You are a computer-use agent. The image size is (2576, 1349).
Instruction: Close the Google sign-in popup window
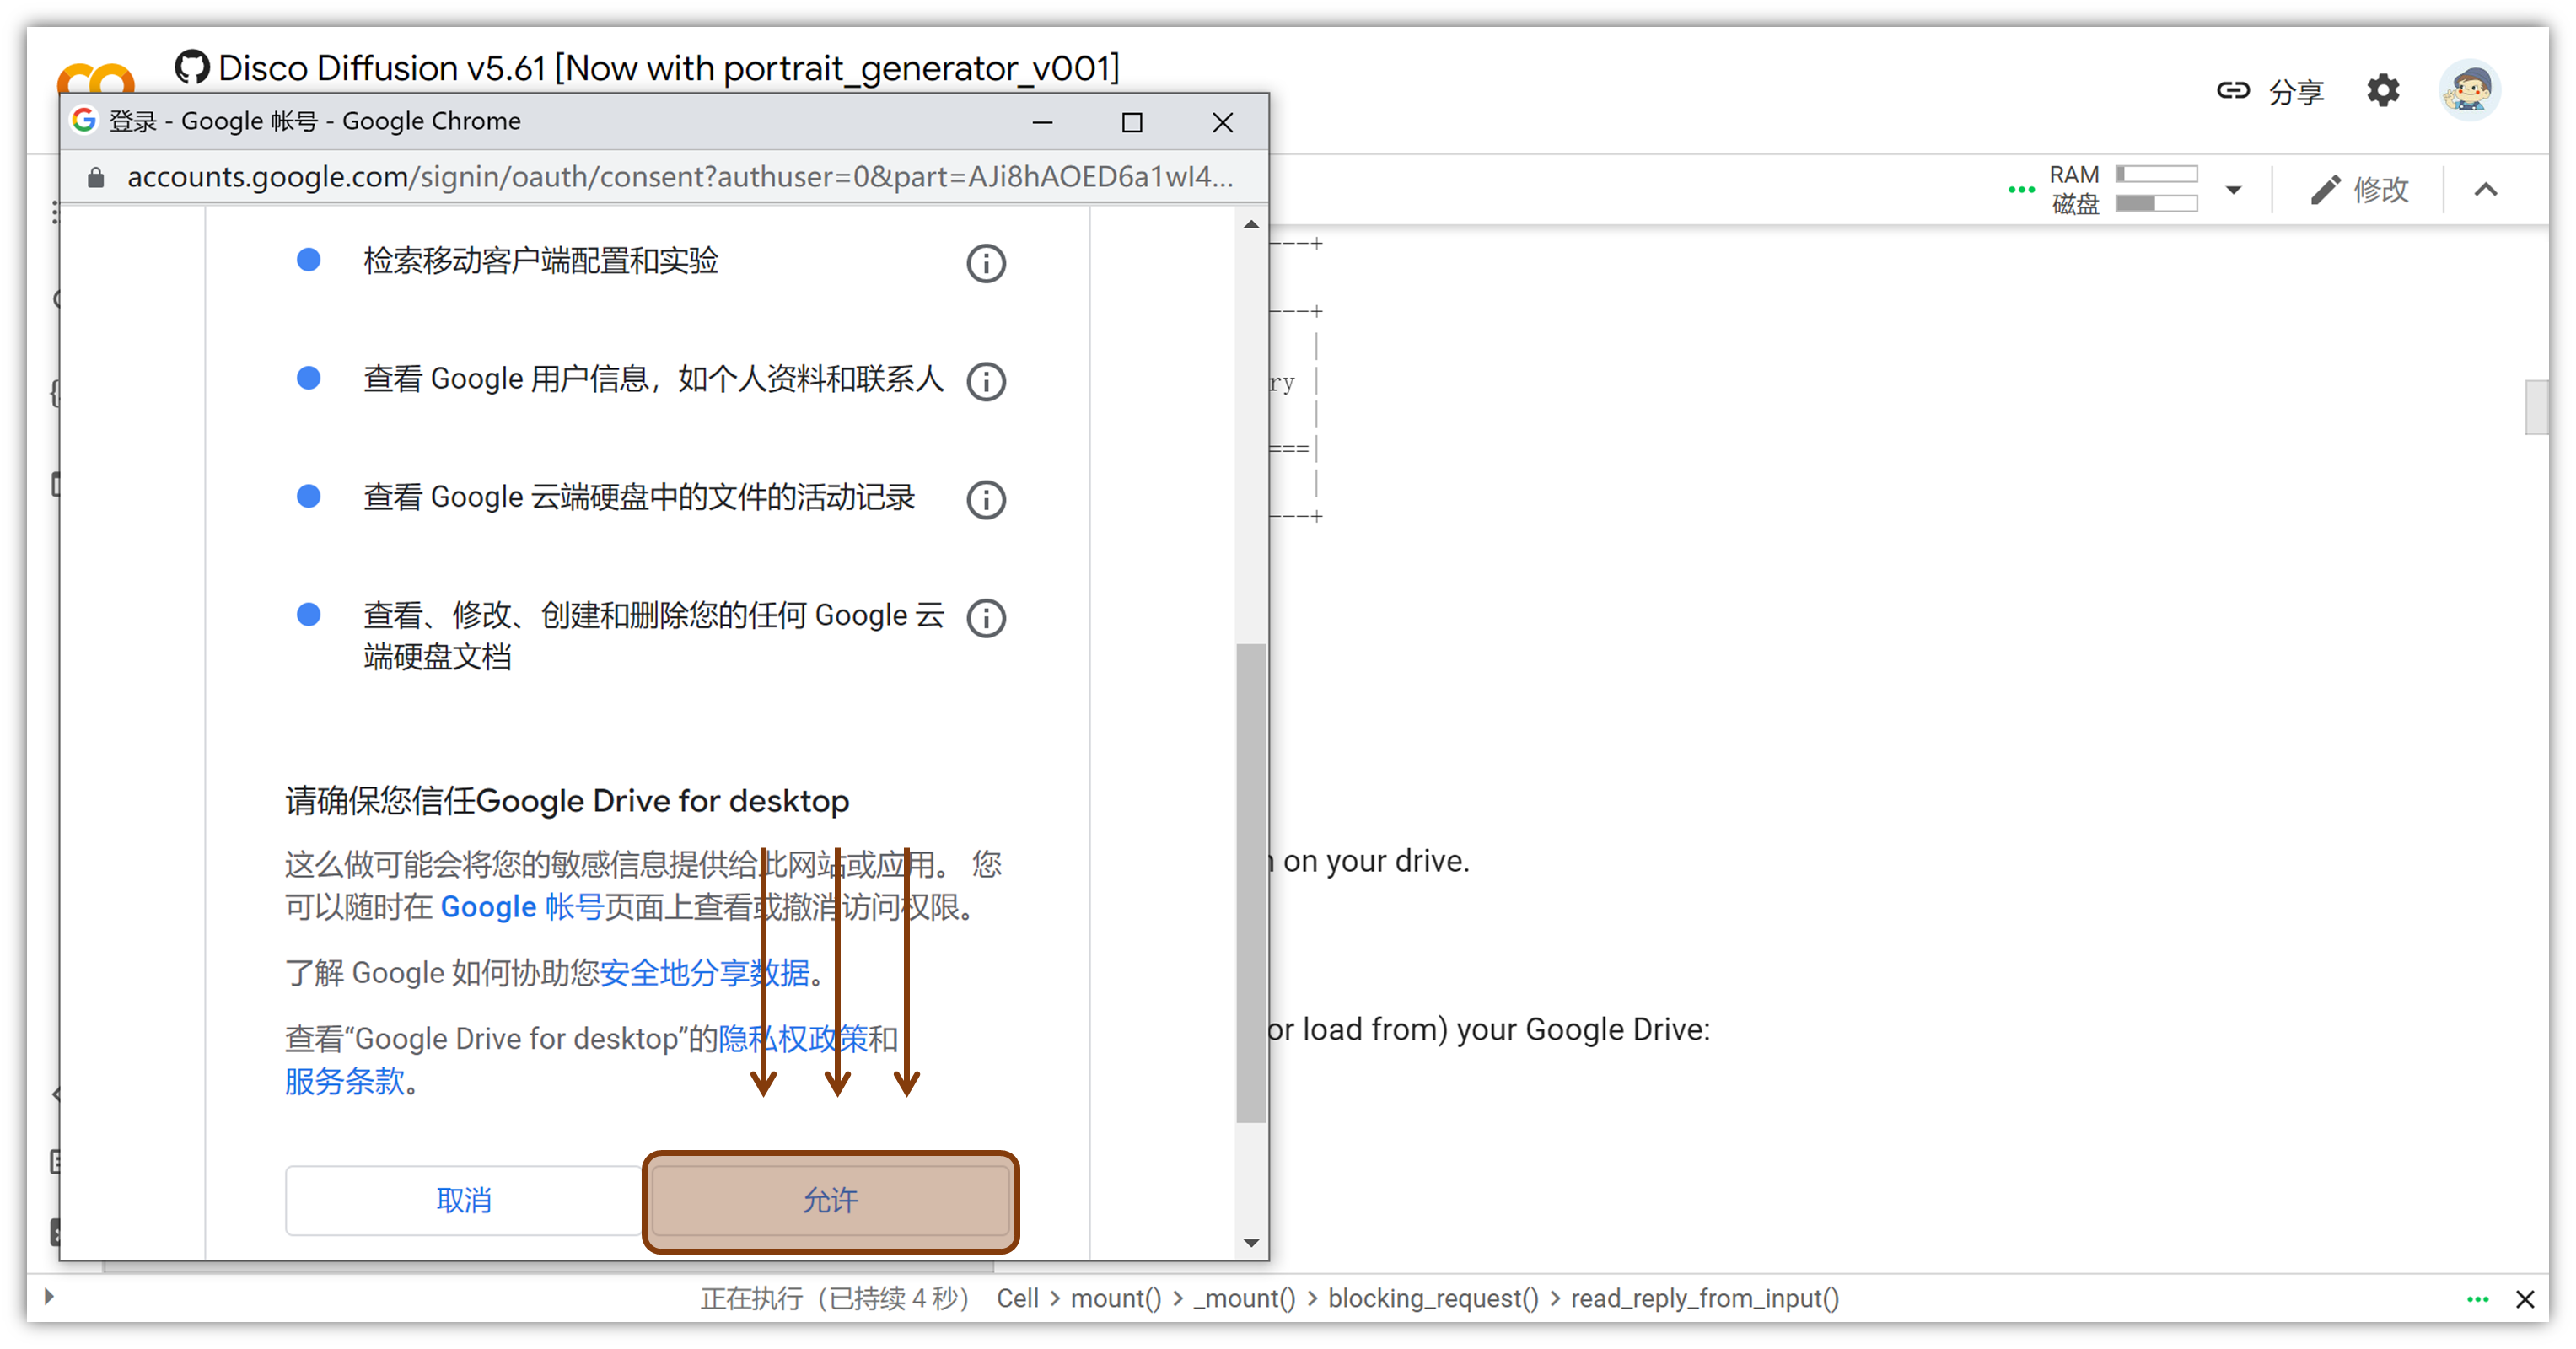(x=1222, y=122)
